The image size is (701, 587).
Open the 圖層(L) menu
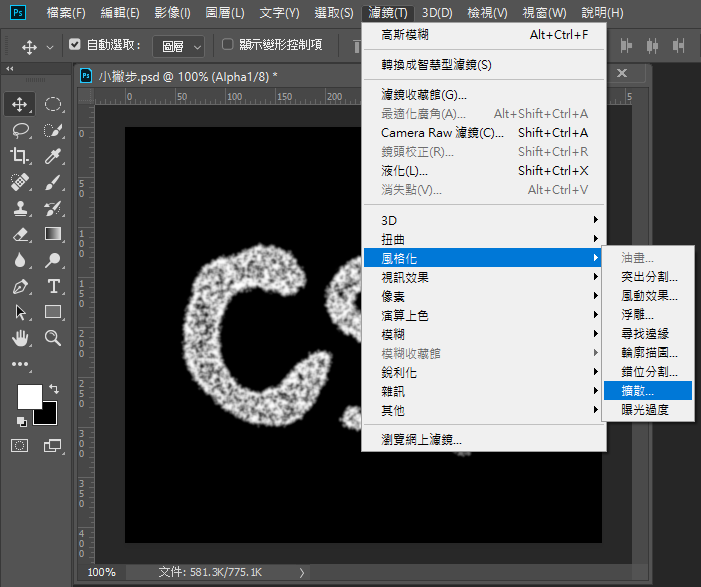coord(225,13)
